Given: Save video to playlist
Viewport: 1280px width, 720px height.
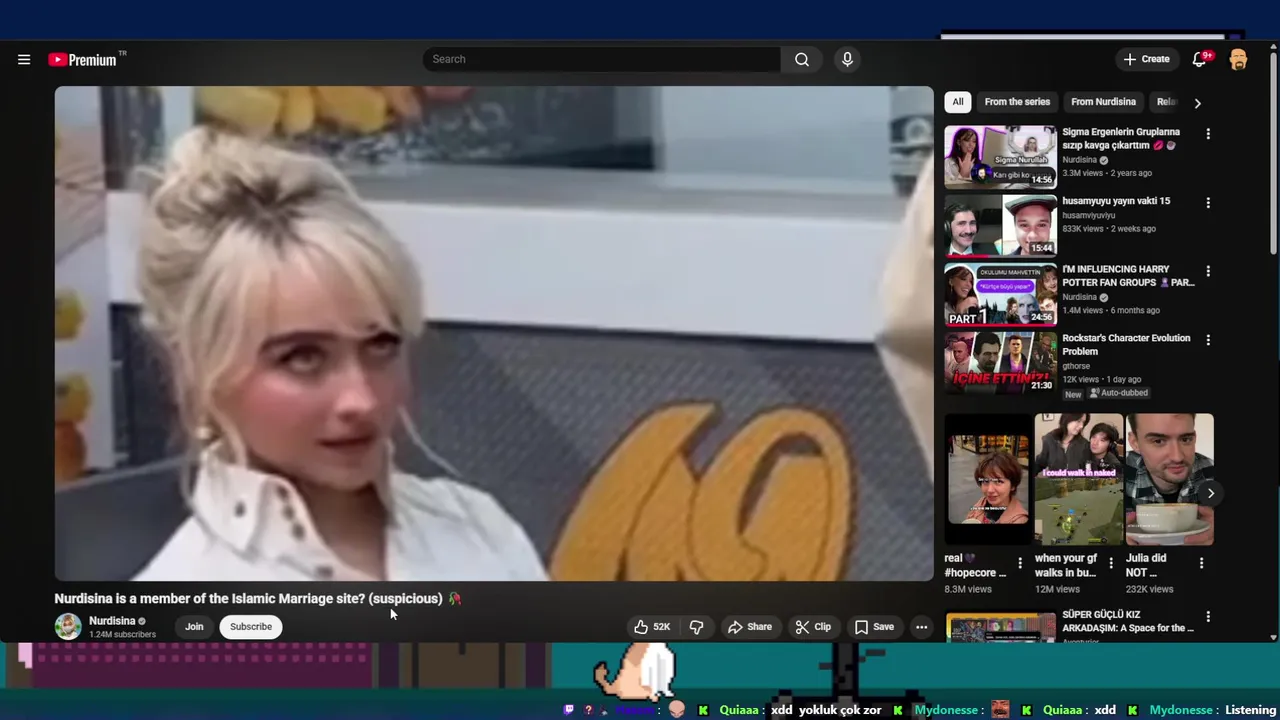Looking at the screenshot, I should click(x=874, y=627).
